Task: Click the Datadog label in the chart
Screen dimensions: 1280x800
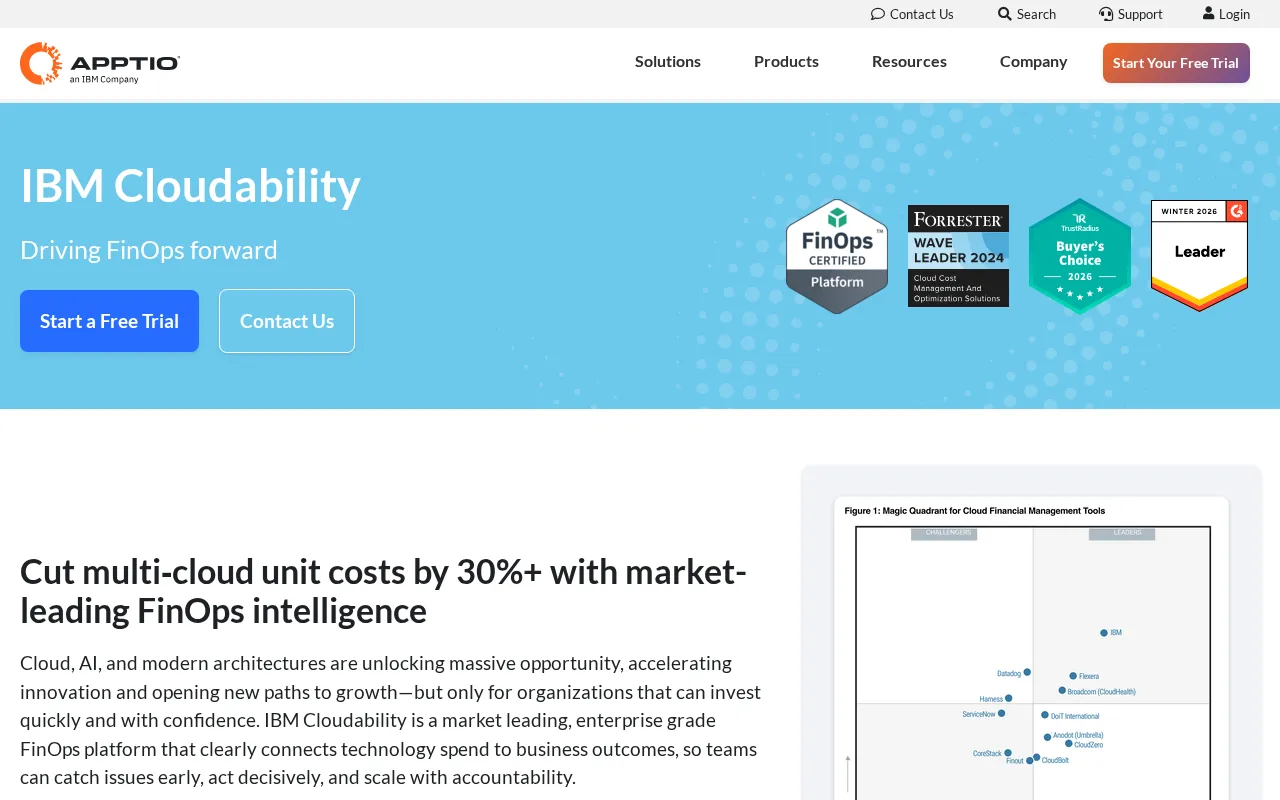Action: [1009, 673]
